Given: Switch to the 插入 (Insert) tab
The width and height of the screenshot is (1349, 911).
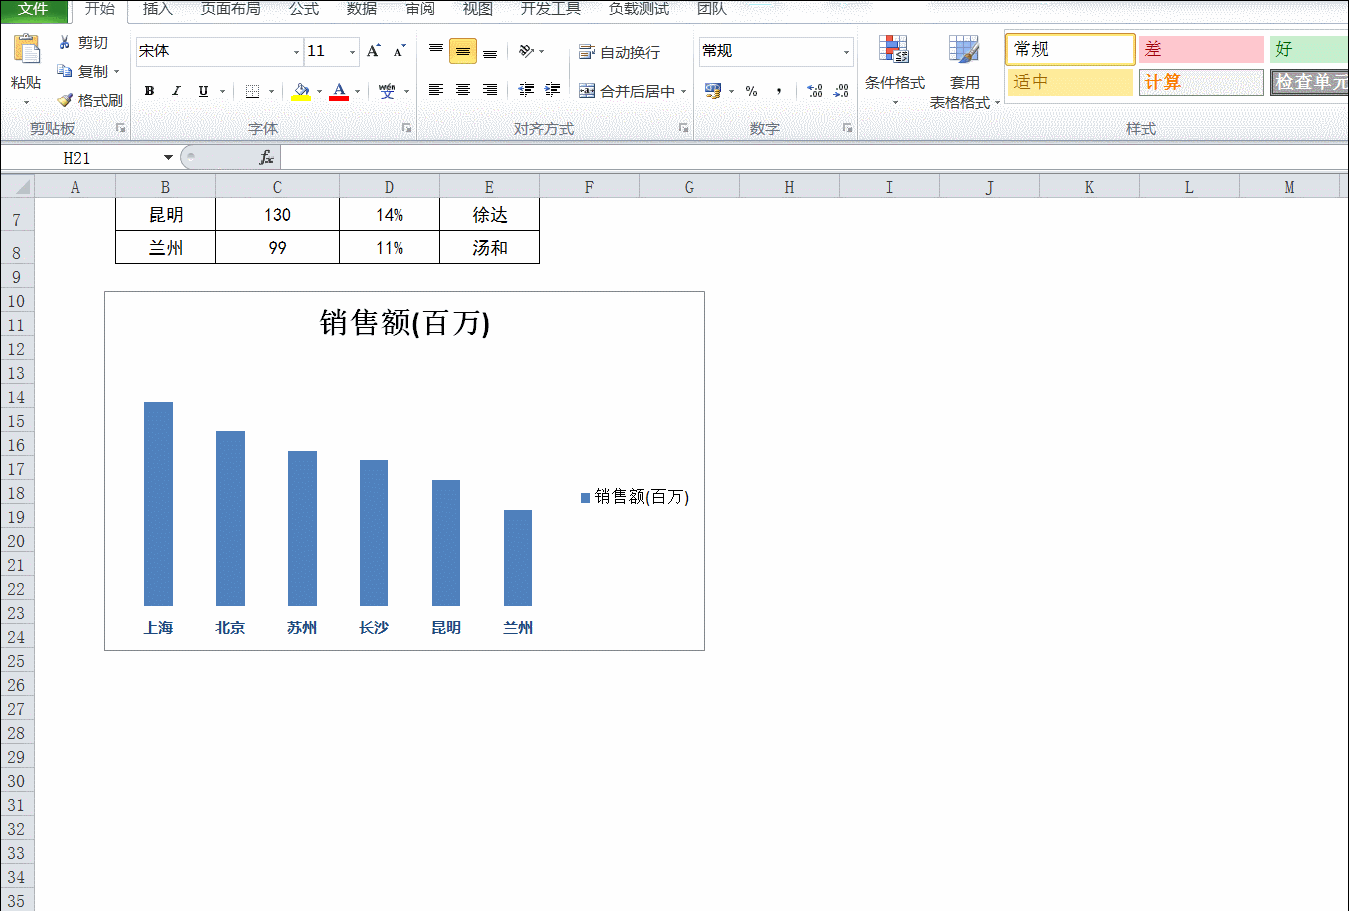Looking at the screenshot, I should coord(158,9).
